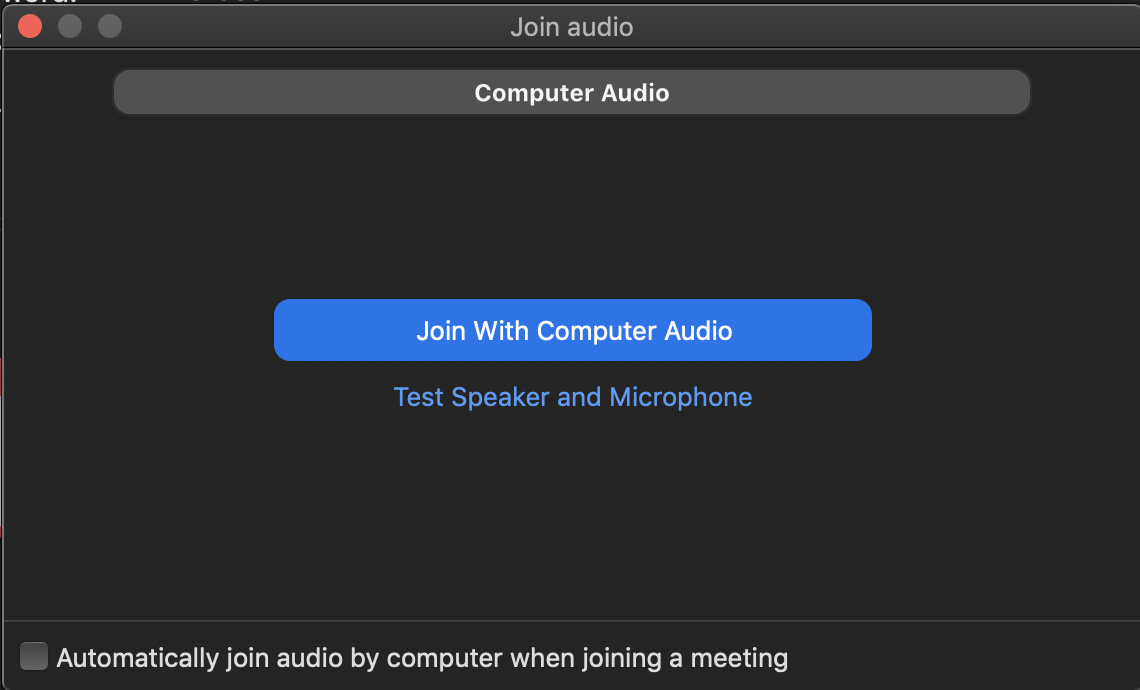The height and width of the screenshot is (690, 1140).
Task: Click the 'Automatically join audio by computer' label
Action: tap(422, 658)
